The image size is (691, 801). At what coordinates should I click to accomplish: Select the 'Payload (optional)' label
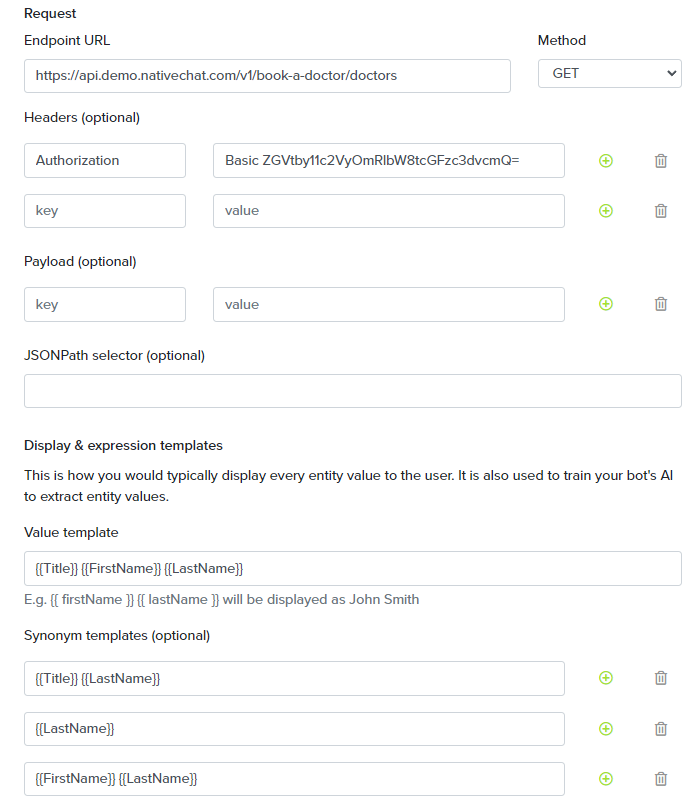pyautogui.click(x=80, y=262)
